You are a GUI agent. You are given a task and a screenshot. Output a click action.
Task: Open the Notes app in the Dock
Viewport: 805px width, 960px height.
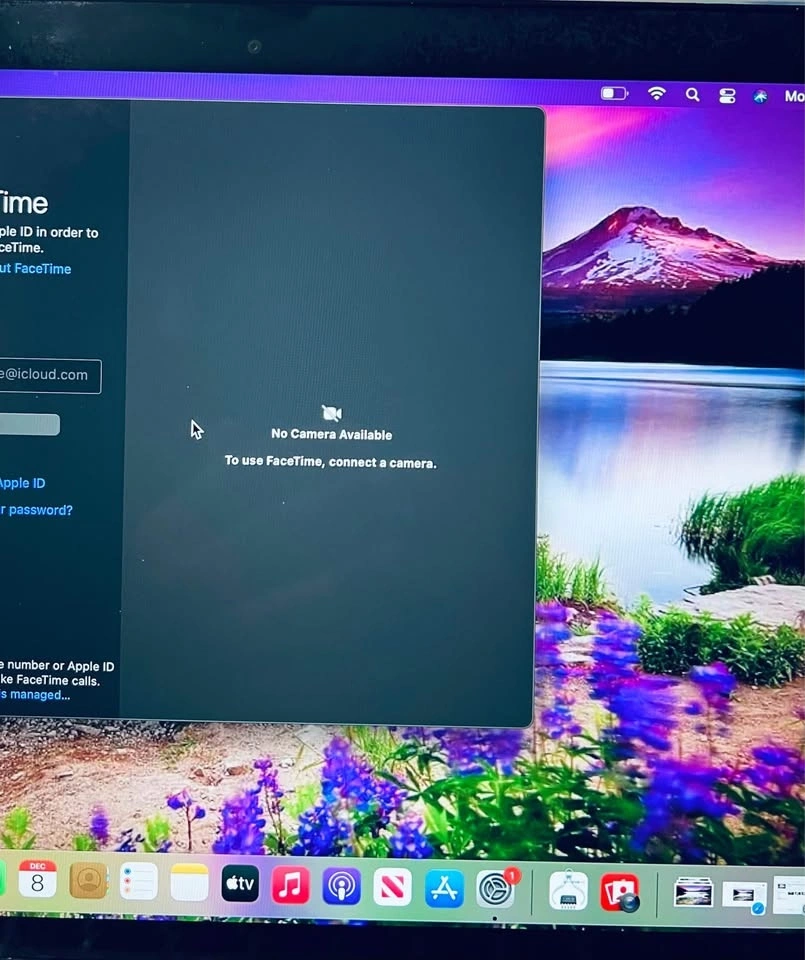[x=189, y=884]
